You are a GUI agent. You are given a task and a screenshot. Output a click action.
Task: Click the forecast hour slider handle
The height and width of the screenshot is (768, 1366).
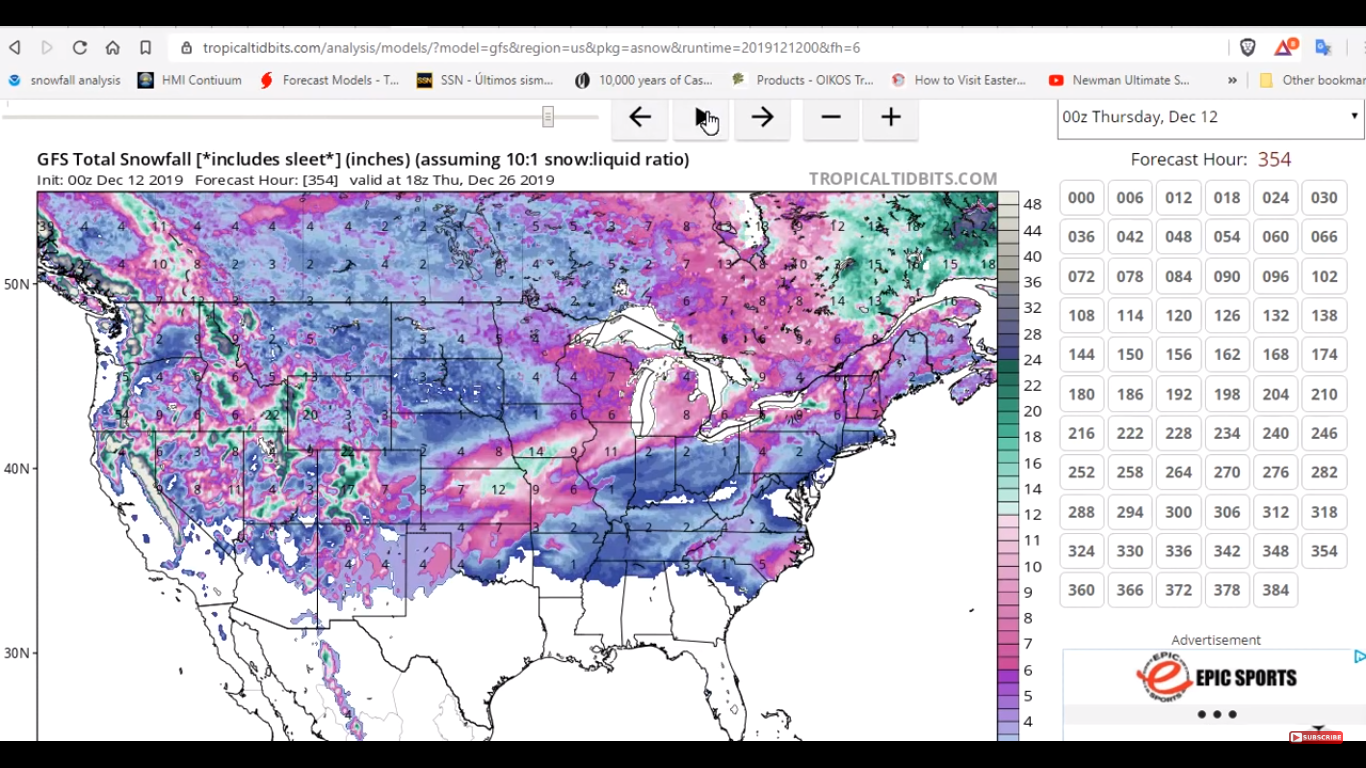click(x=548, y=117)
